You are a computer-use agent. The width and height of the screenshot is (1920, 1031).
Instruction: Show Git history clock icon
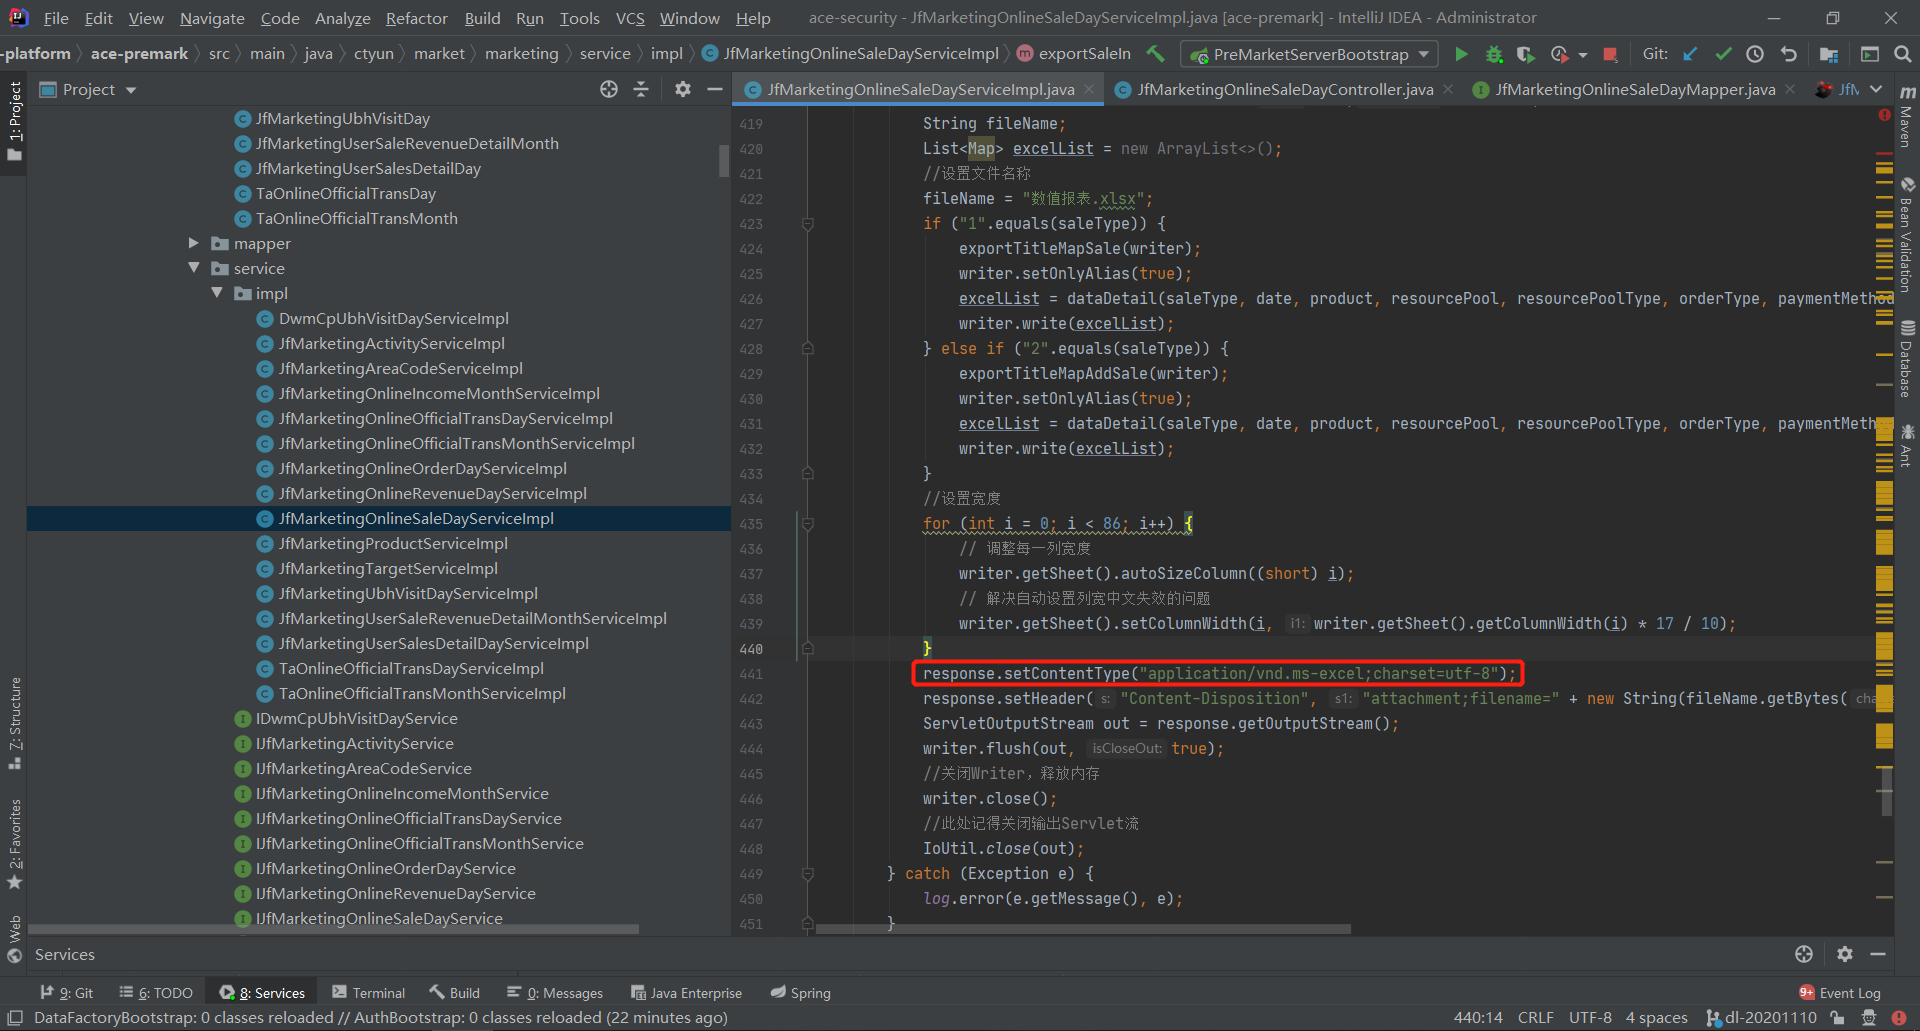point(1755,54)
